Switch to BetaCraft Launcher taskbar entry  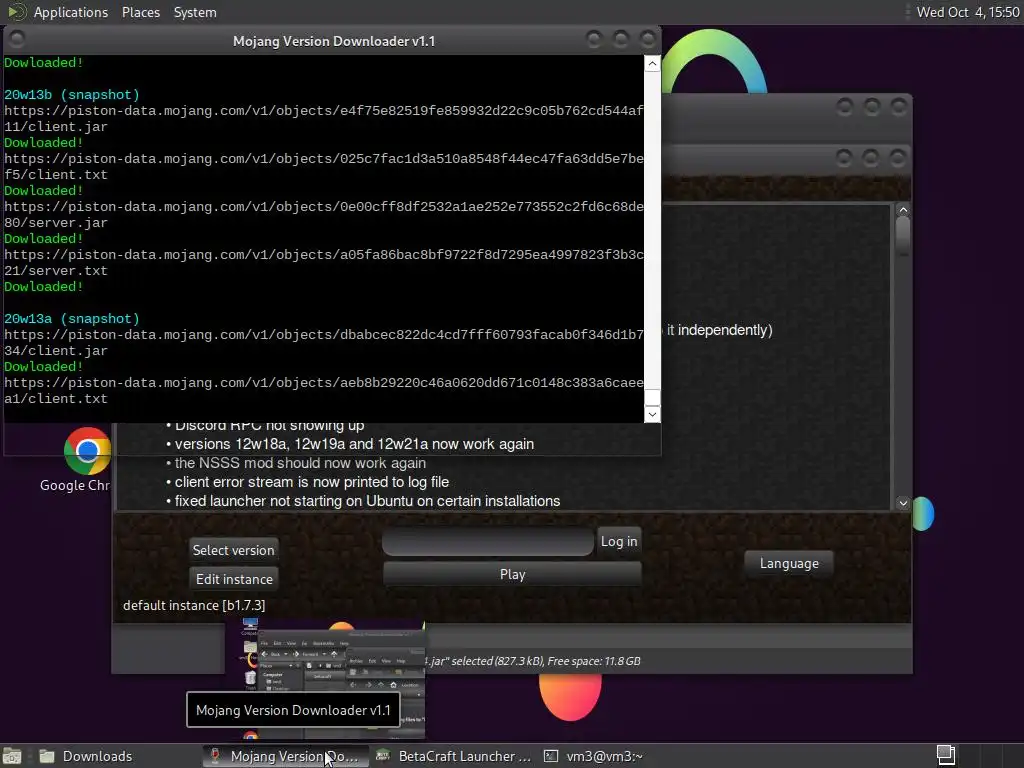453,756
